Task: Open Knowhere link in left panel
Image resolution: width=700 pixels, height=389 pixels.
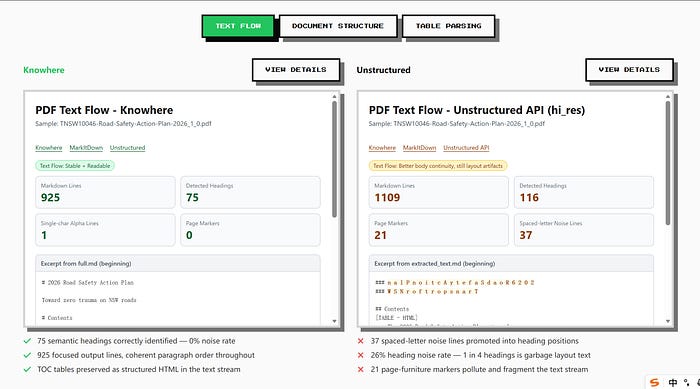Action: (49, 148)
